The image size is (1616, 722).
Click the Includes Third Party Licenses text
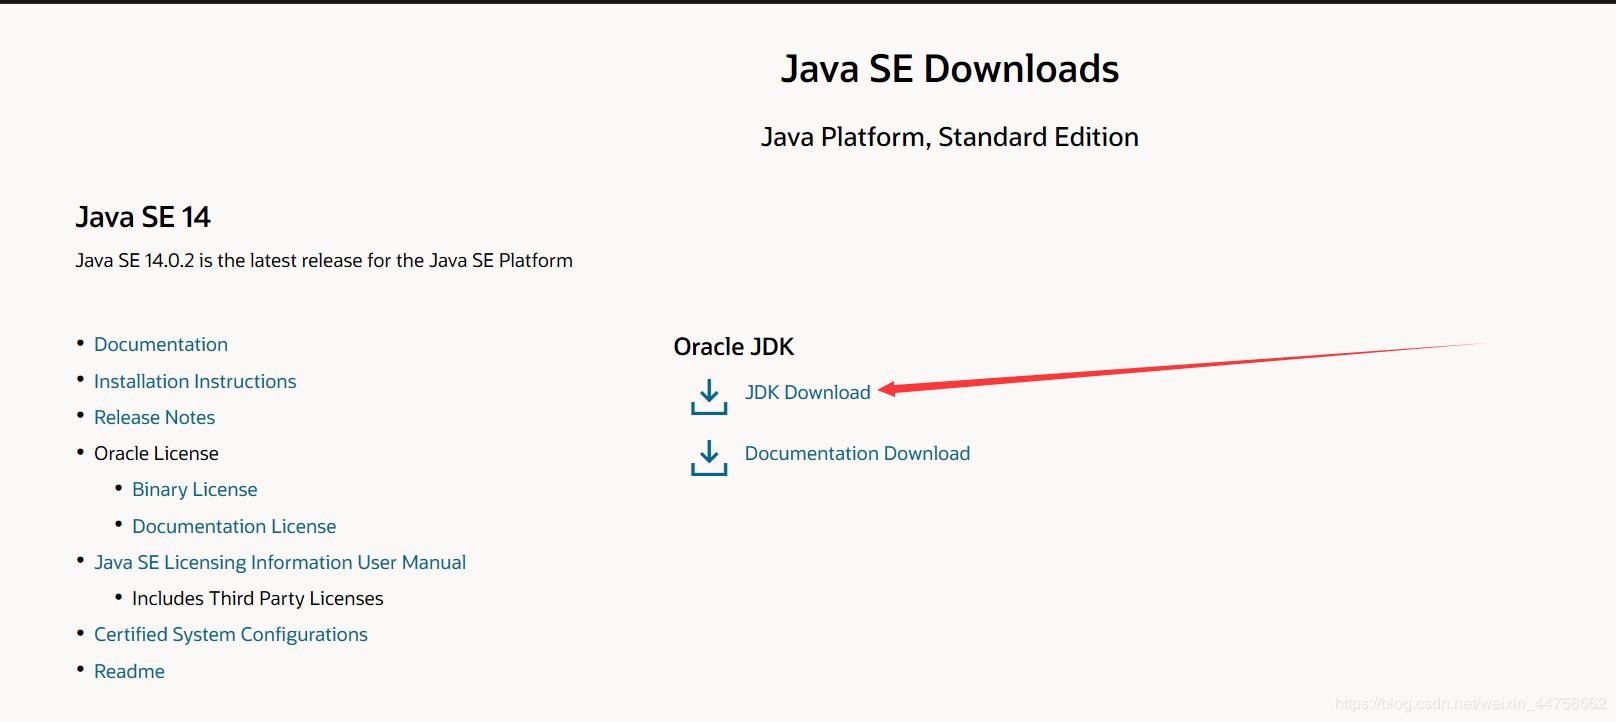(x=257, y=598)
